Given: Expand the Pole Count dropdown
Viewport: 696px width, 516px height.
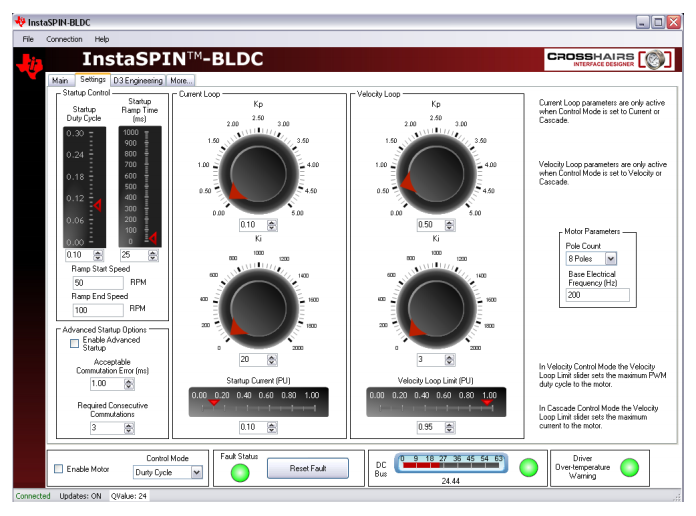Looking at the screenshot, I should click(x=610, y=259).
